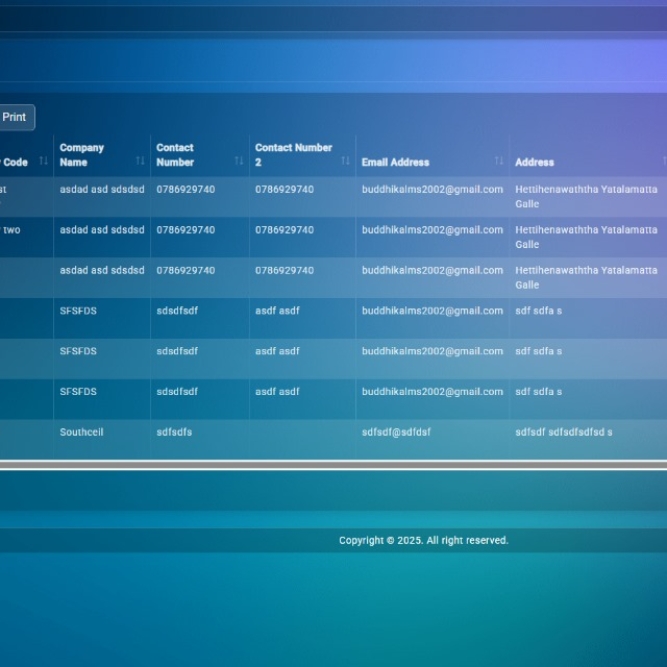Click the Company Name header label
Viewport: 667px width, 667px height.
82,155
